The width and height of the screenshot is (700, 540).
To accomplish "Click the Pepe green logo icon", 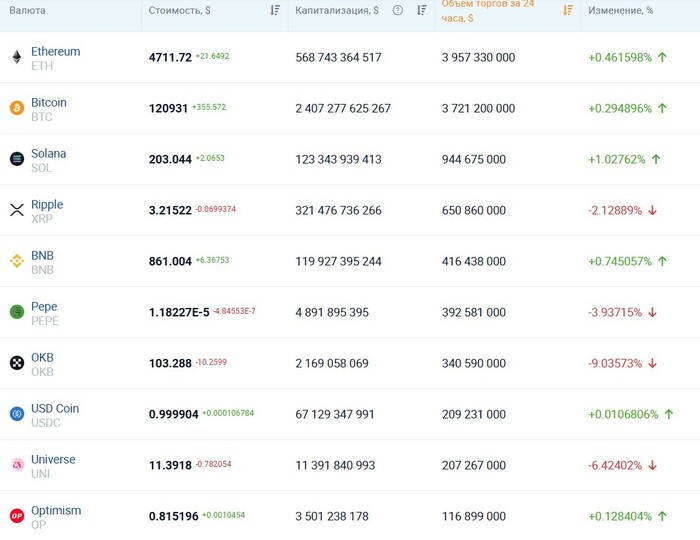I will (x=17, y=312).
